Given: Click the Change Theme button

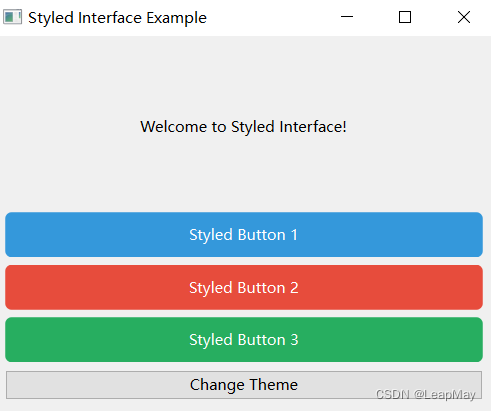Looking at the screenshot, I should pos(244,385).
